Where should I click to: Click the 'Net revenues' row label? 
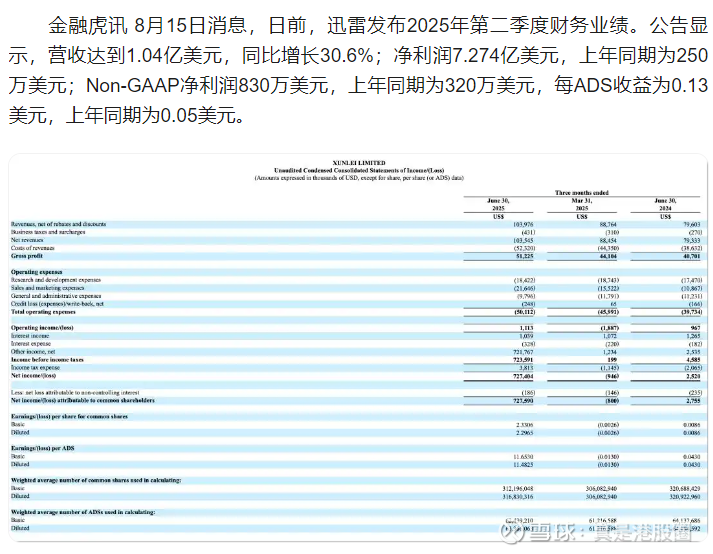pos(27,240)
